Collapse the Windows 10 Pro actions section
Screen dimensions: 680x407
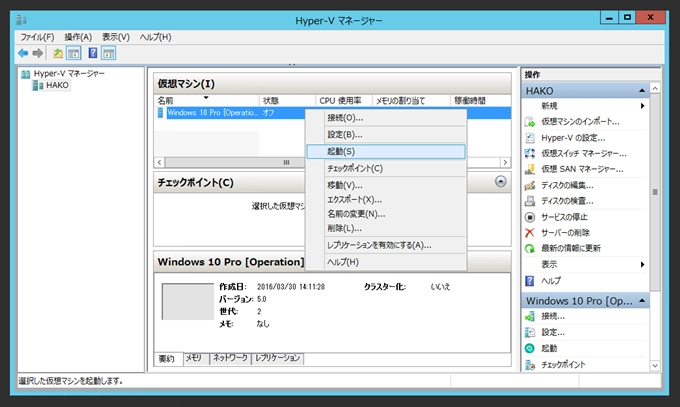(642, 301)
